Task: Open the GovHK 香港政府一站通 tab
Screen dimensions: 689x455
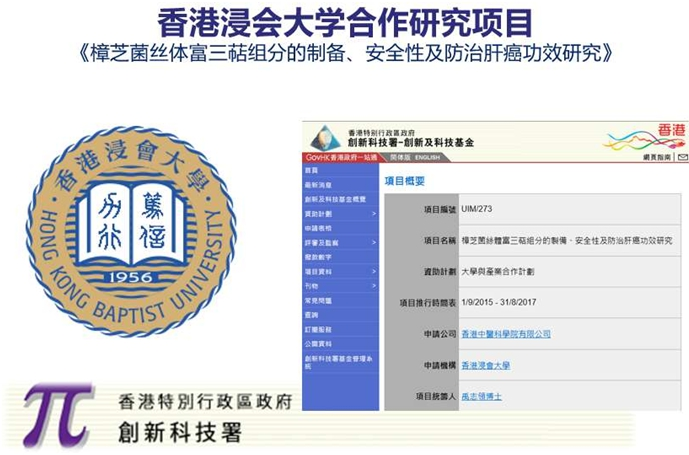Action: 341,157
